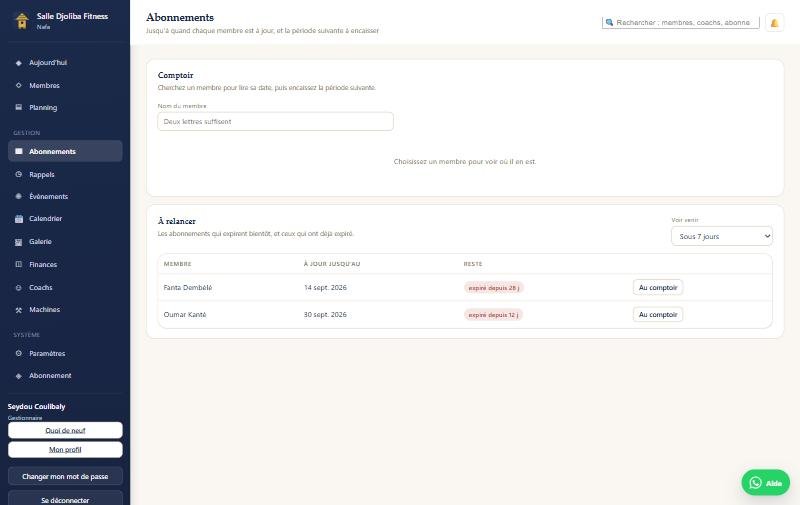Viewport: 800px width, 505px height.
Task: Click the date '30 sept. 2026'
Action: pyautogui.click(x=325, y=315)
